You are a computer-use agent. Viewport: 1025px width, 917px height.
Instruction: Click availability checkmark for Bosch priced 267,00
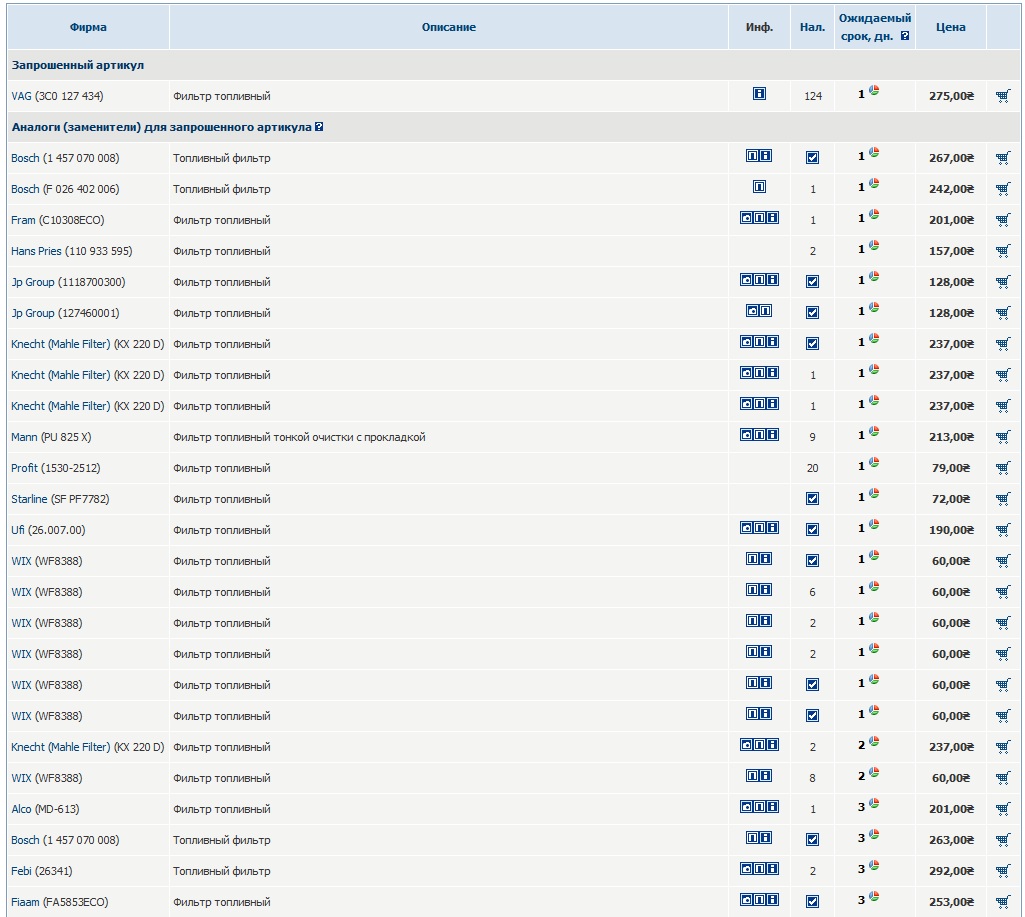813,158
